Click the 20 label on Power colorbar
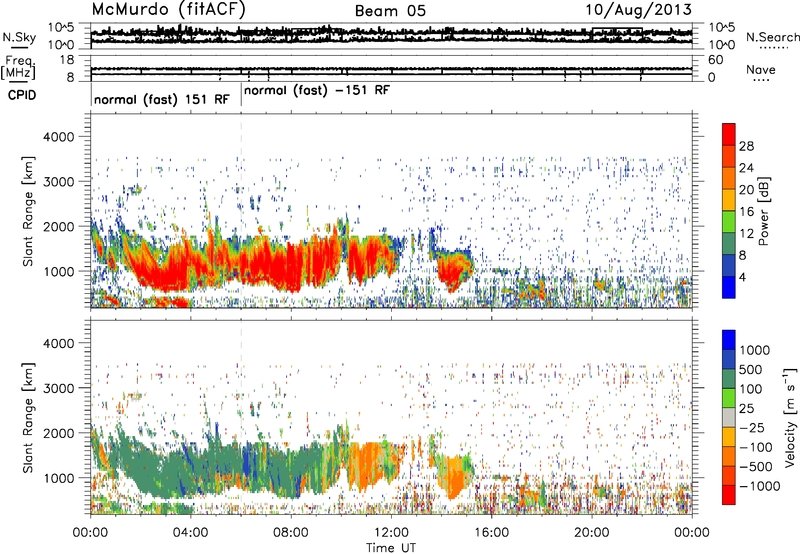 click(x=746, y=190)
